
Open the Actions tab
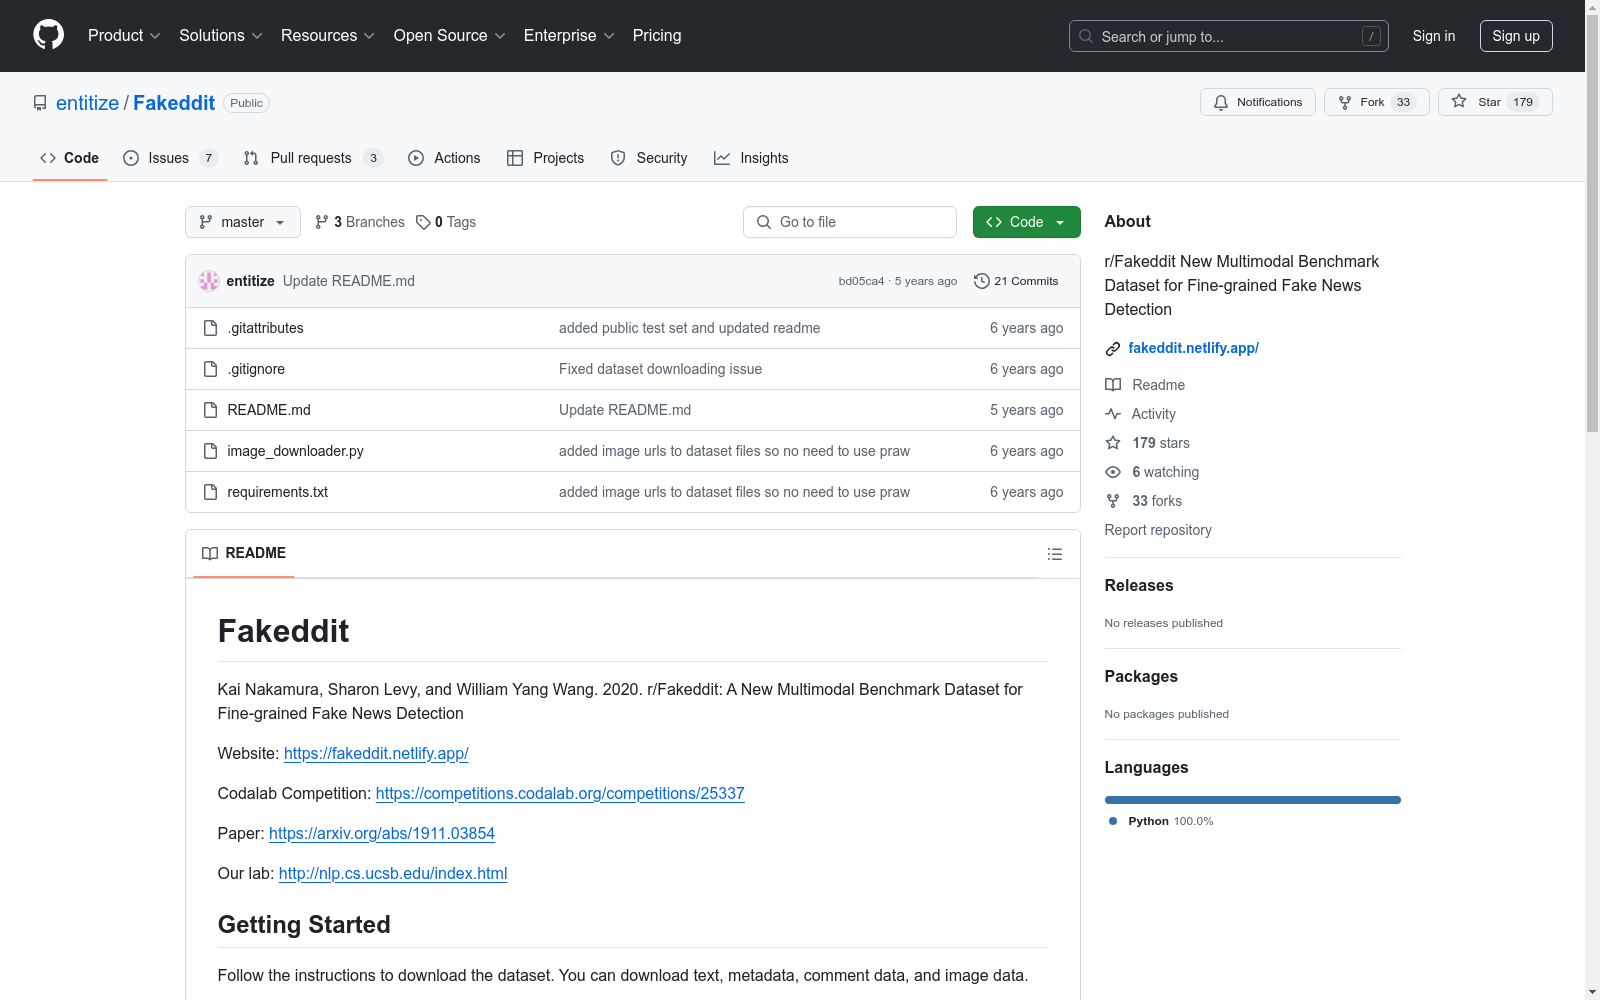[445, 158]
